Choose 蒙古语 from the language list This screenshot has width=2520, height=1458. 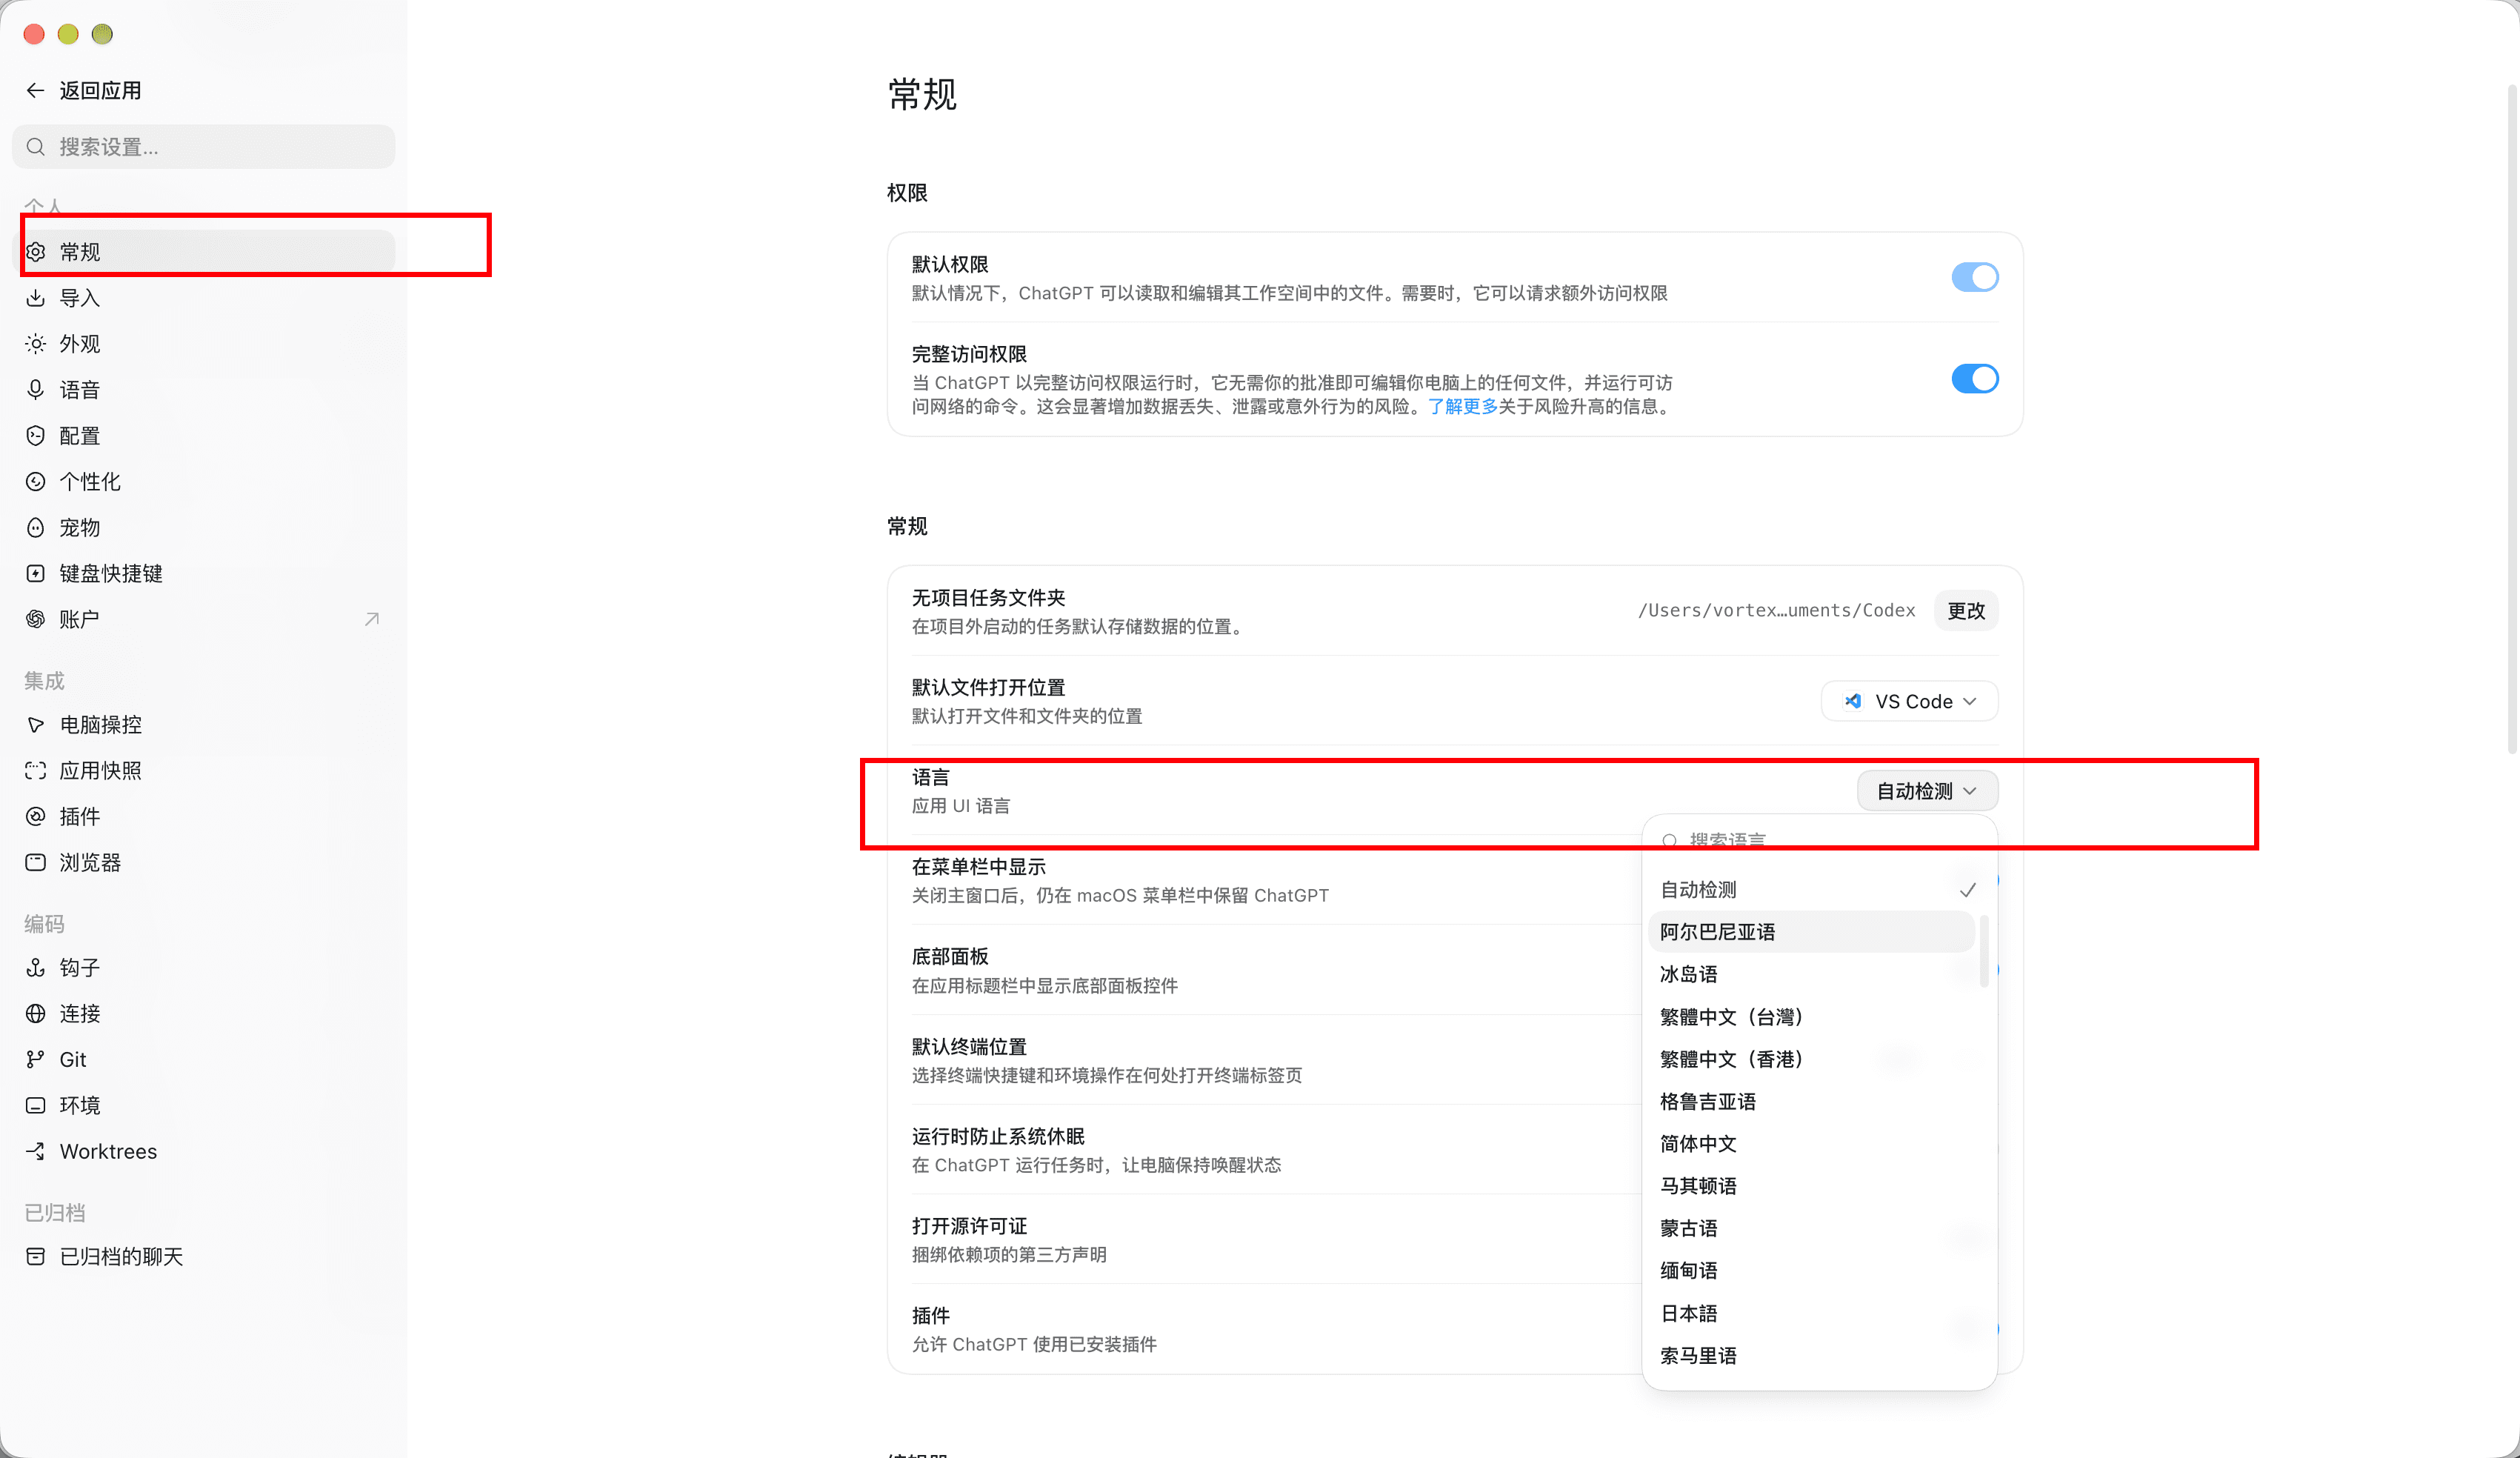pos(1811,1229)
